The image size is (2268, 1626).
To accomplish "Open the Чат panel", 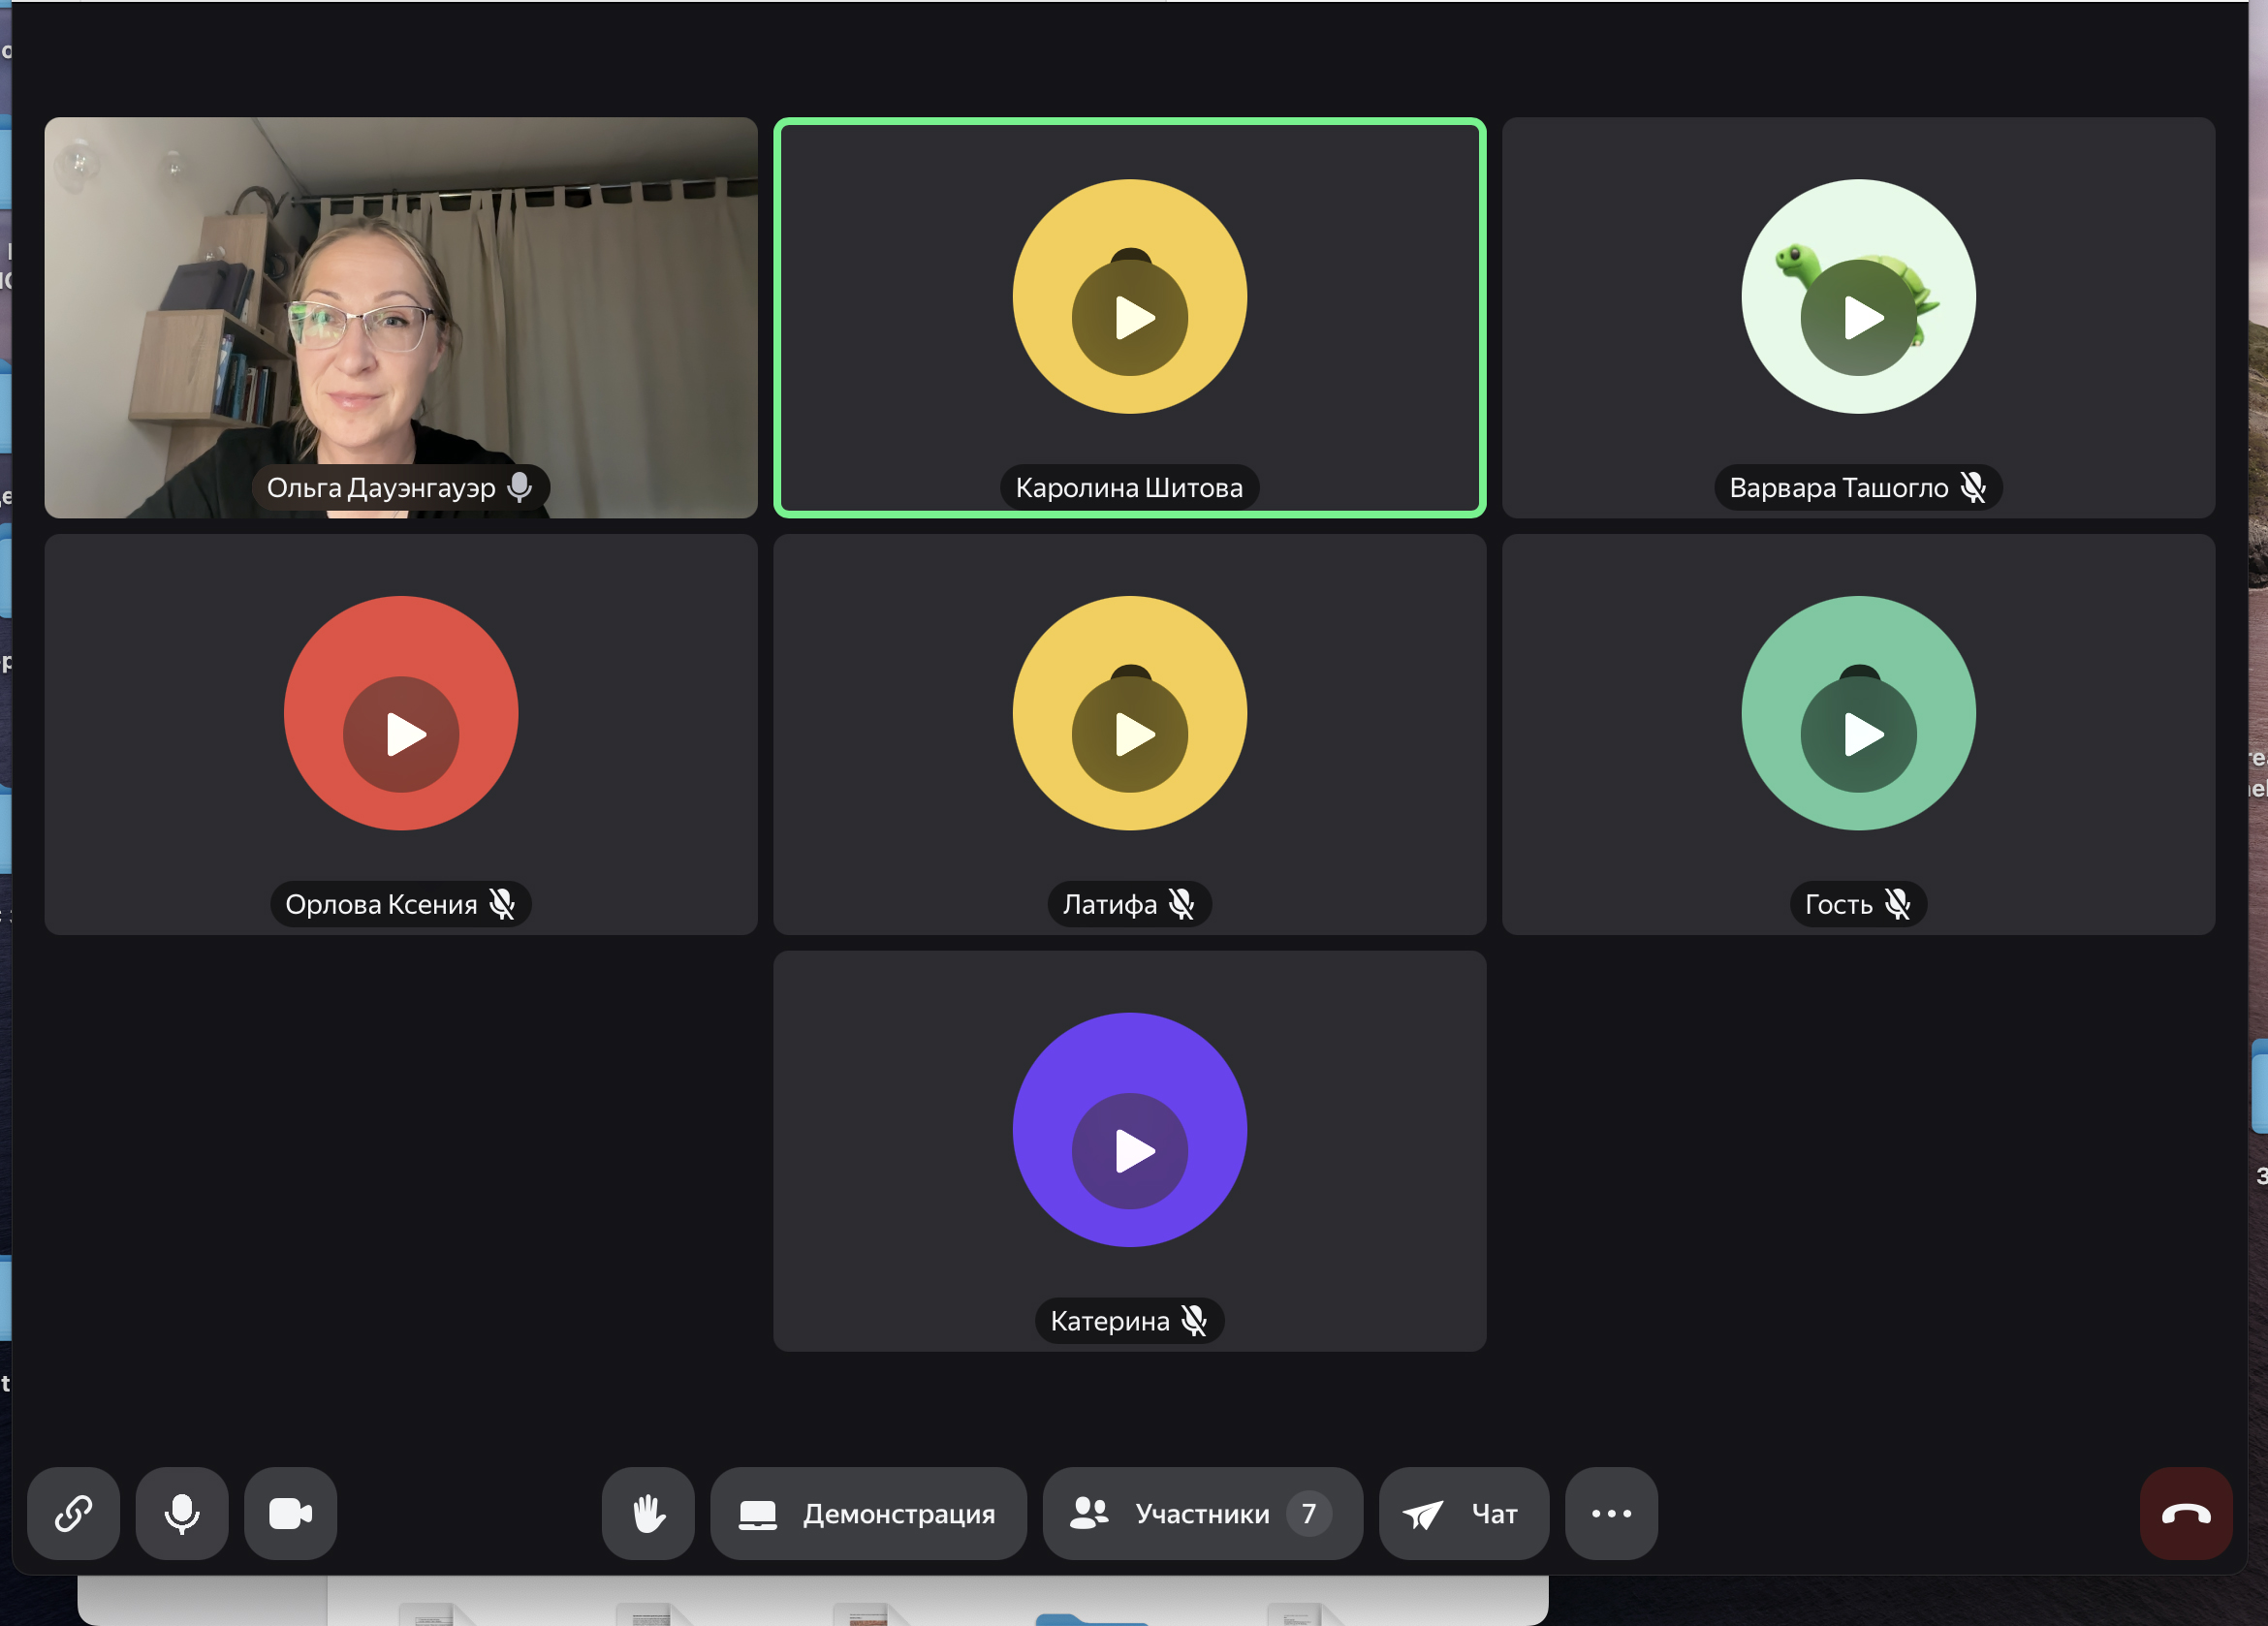I will pyautogui.click(x=1463, y=1513).
